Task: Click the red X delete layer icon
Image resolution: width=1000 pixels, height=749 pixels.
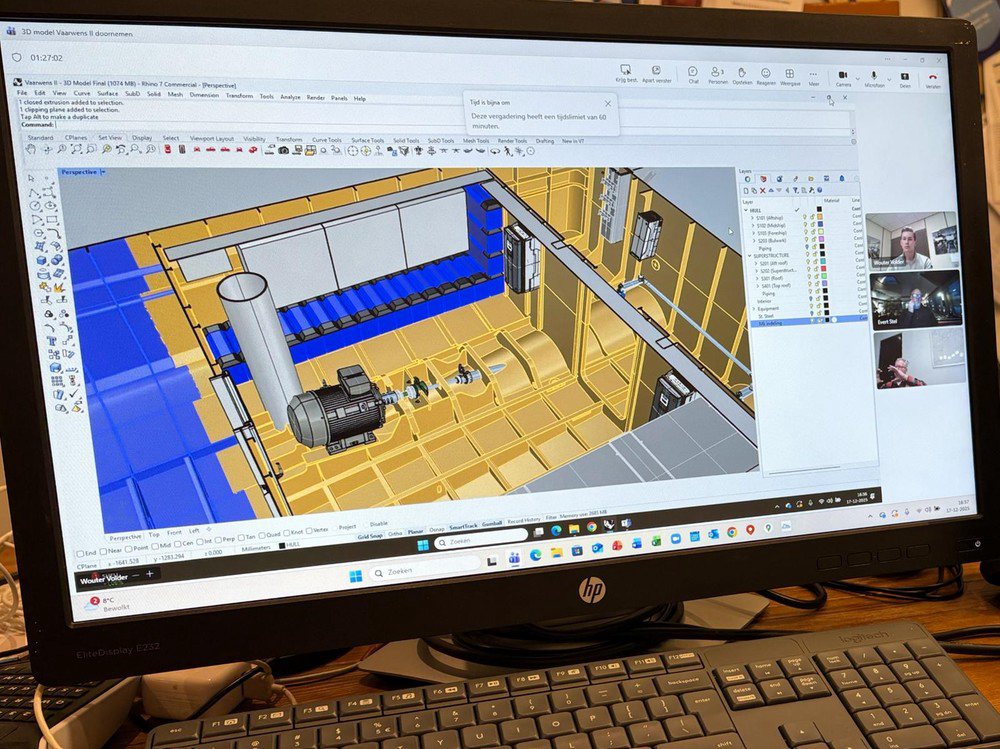Action: (x=763, y=190)
